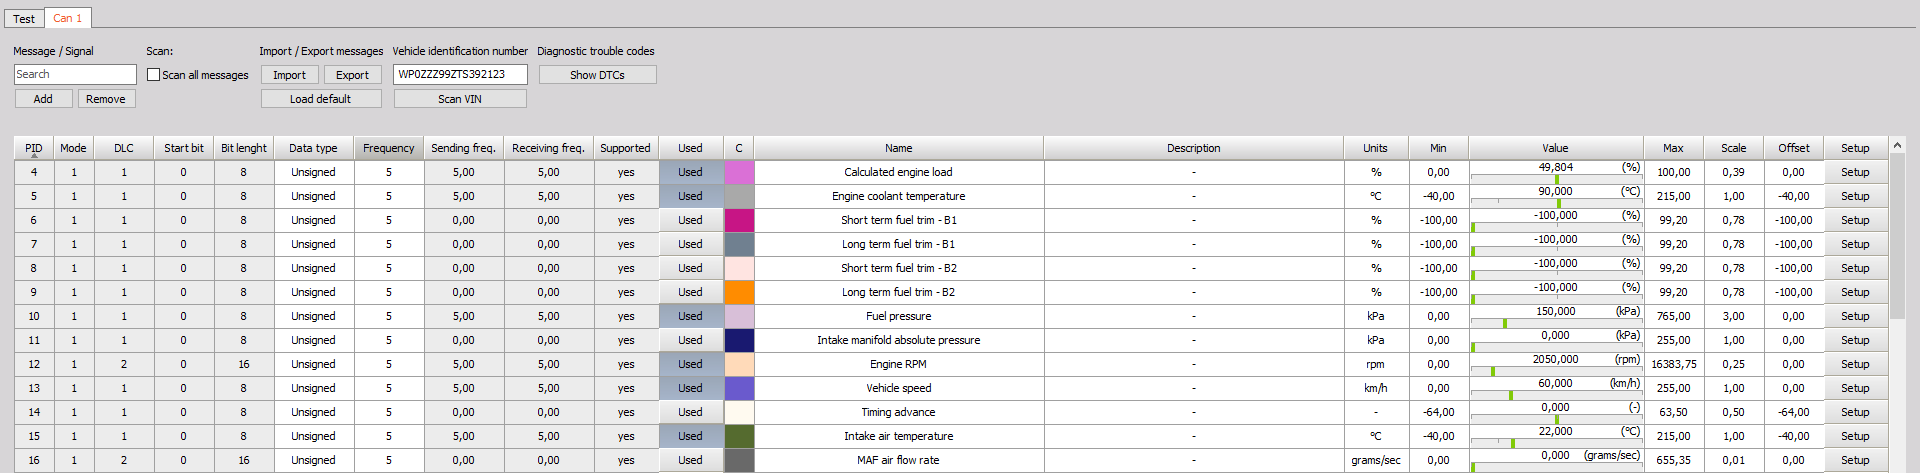
Task: Click the value slider for Calculated engine load
Action: click(1556, 179)
